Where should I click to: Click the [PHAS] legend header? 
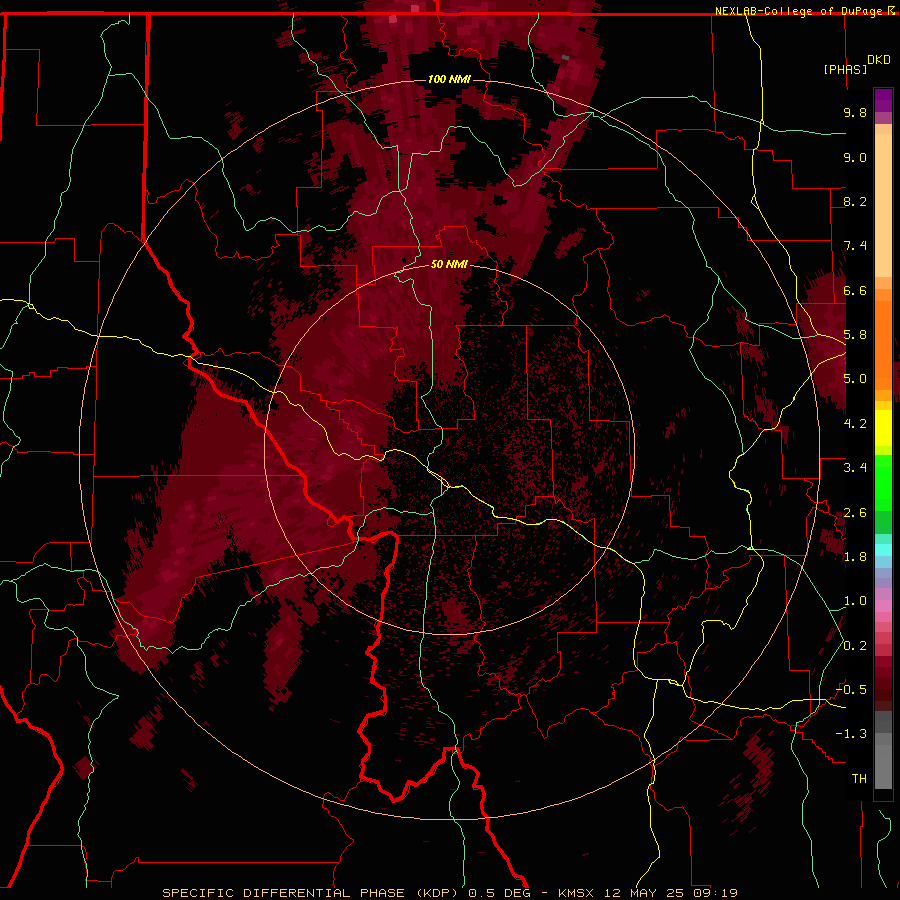tap(845, 69)
